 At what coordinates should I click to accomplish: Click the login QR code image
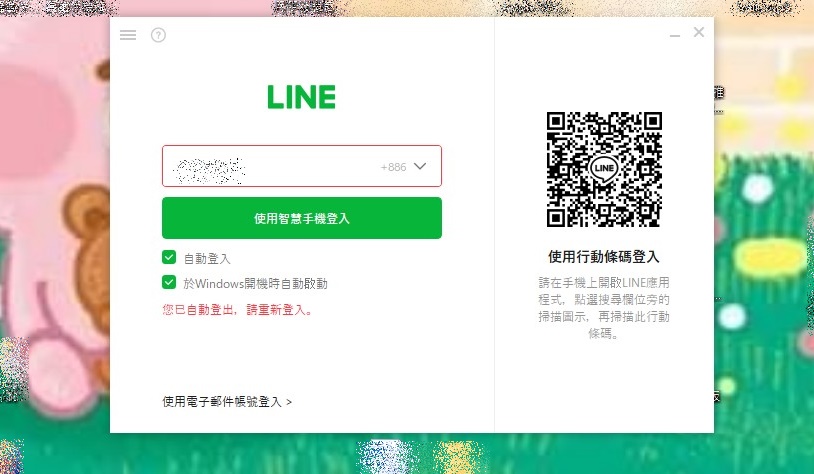[x=604, y=169]
